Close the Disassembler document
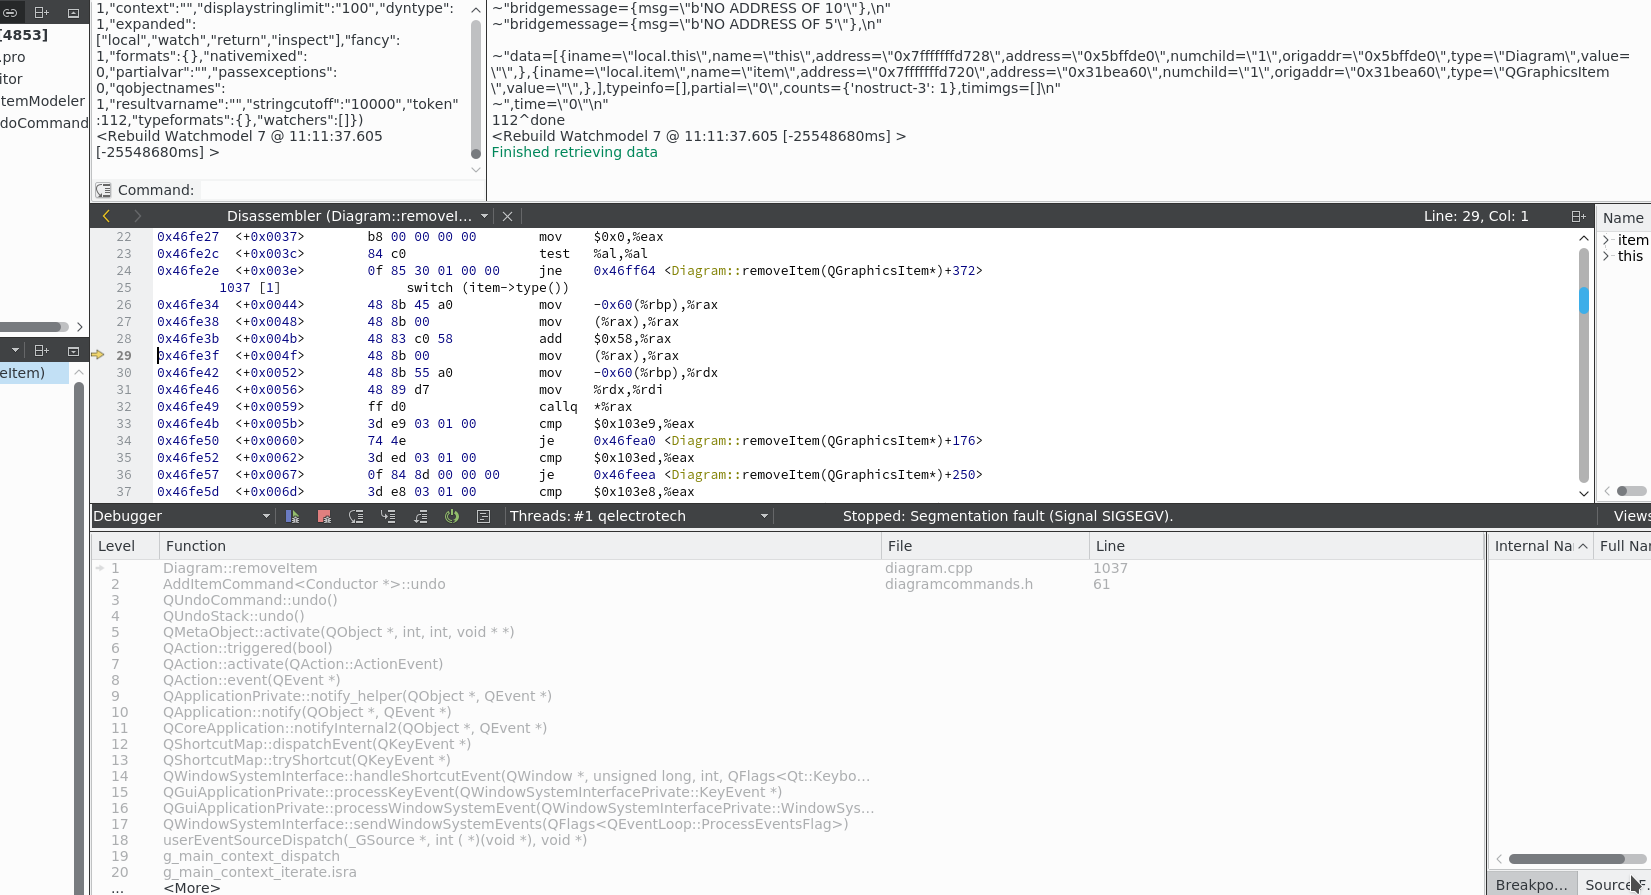1651x895 pixels. [507, 216]
